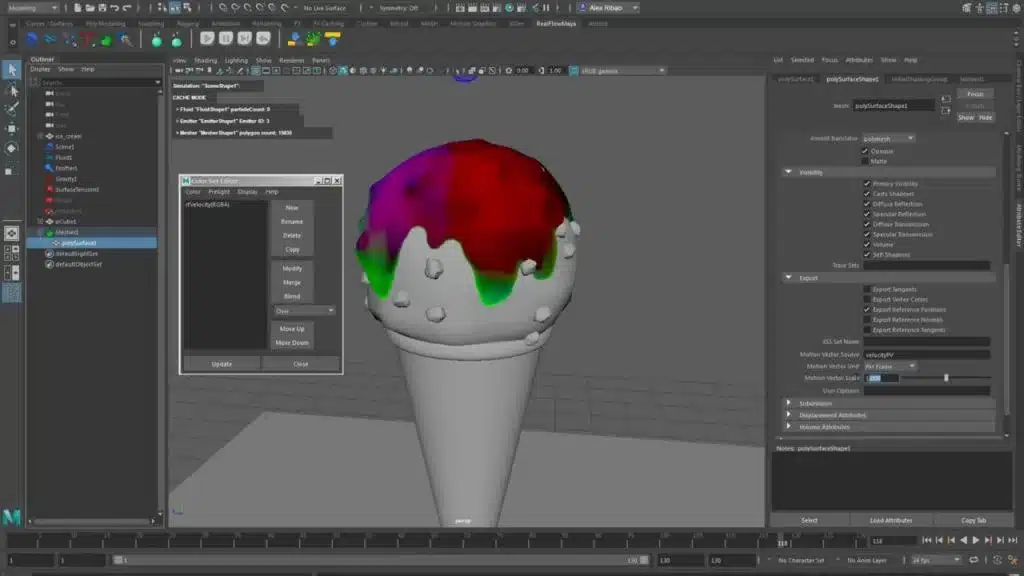Select the Lasso tool in the toolbox
Viewport: 1024px width, 576px height.
pyautogui.click(x=12, y=90)
